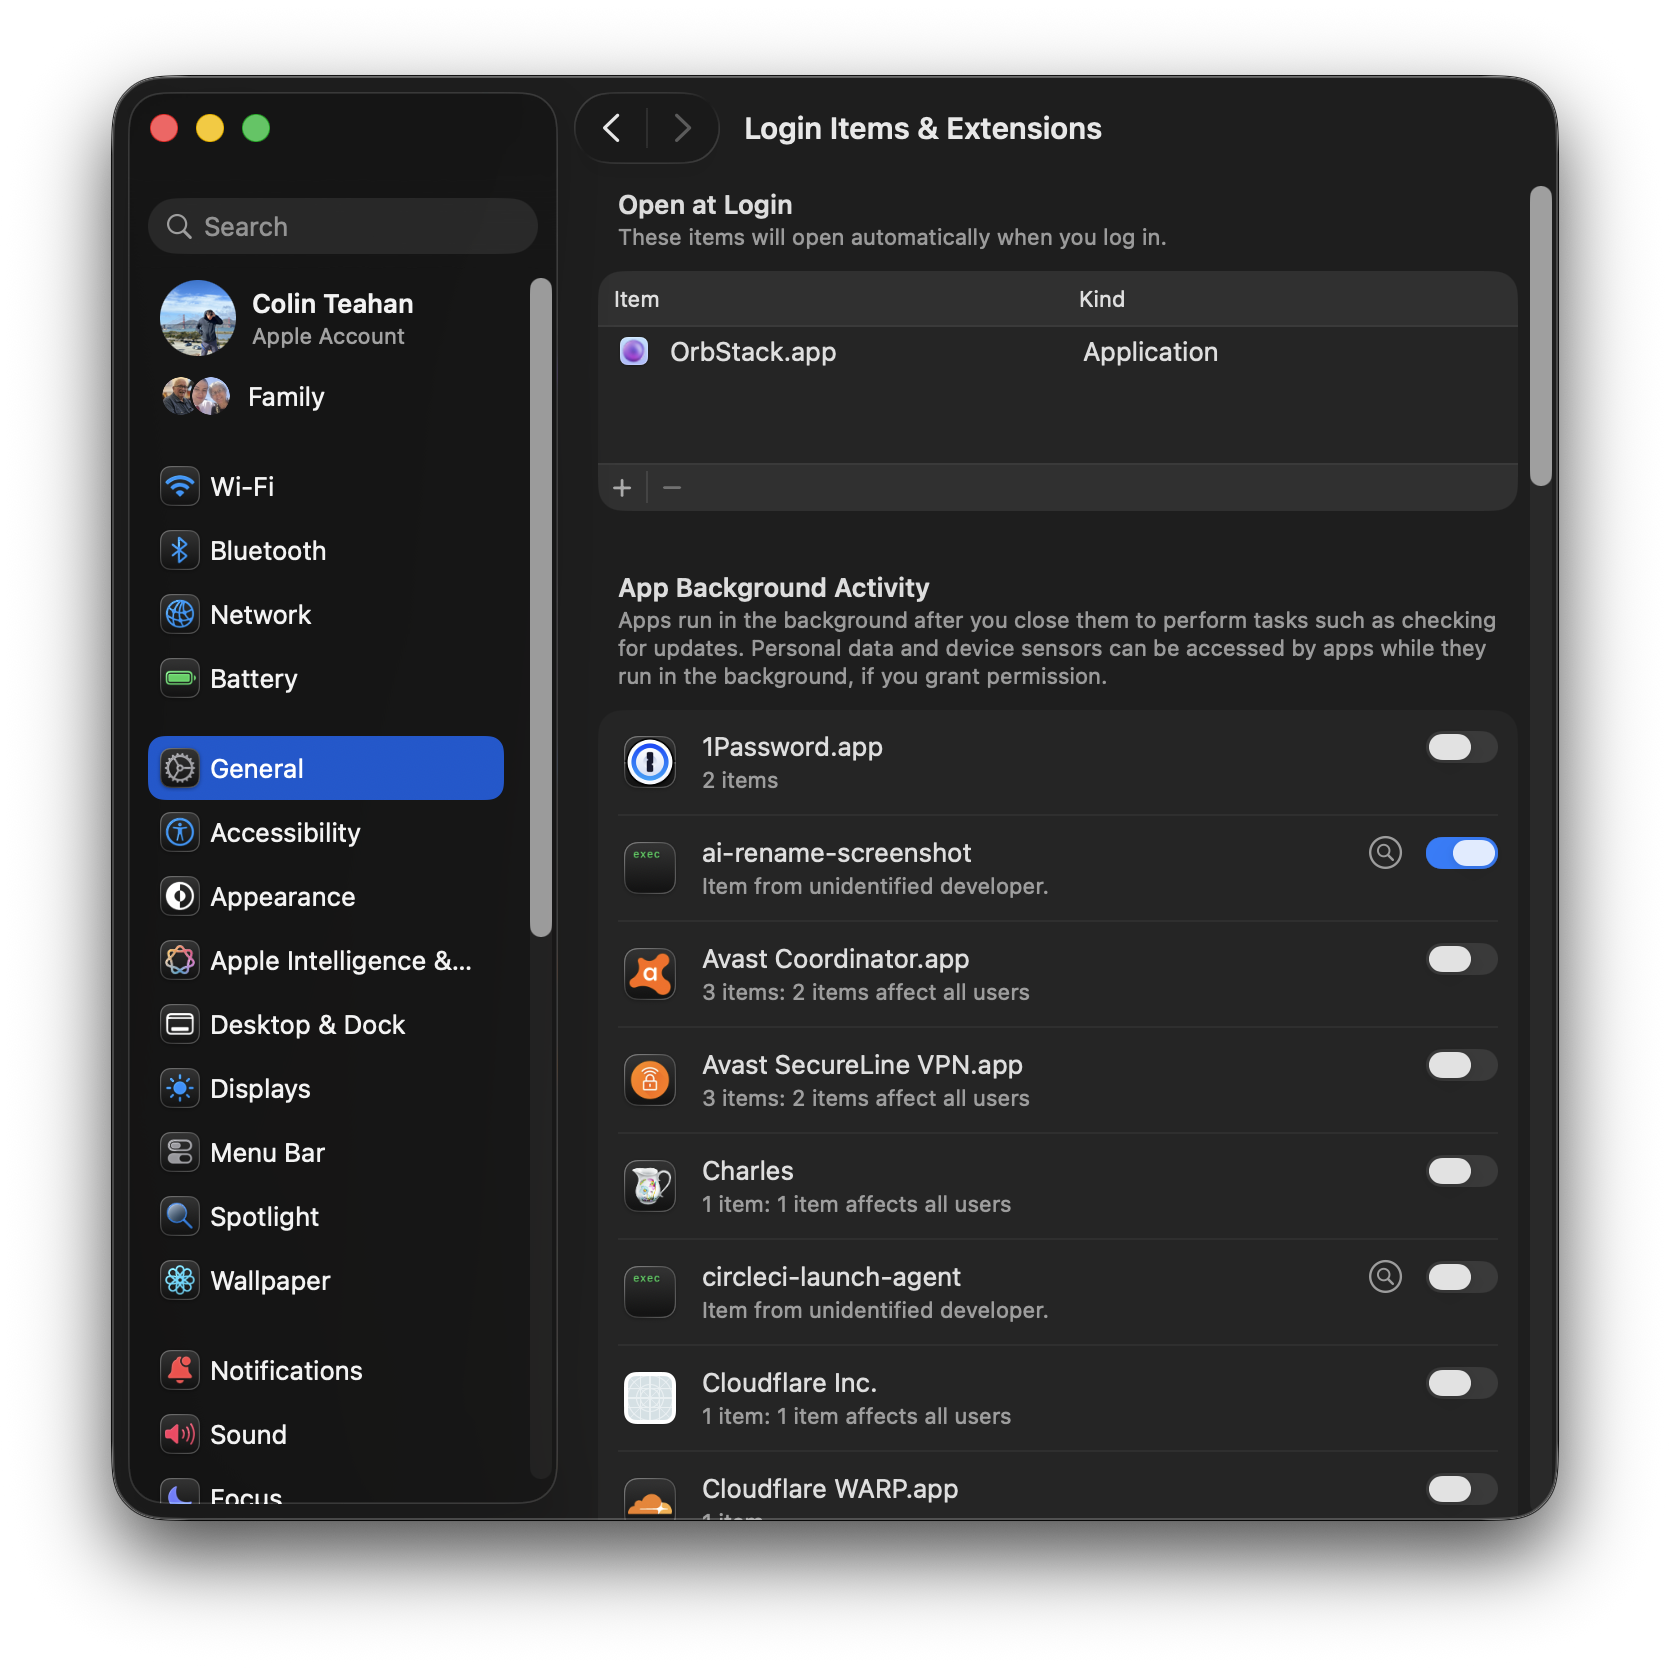The width and height of the screenshot is (1670, 1668).
Task: Open Notifications via the bell icon
Action: tap(180, 1370)
